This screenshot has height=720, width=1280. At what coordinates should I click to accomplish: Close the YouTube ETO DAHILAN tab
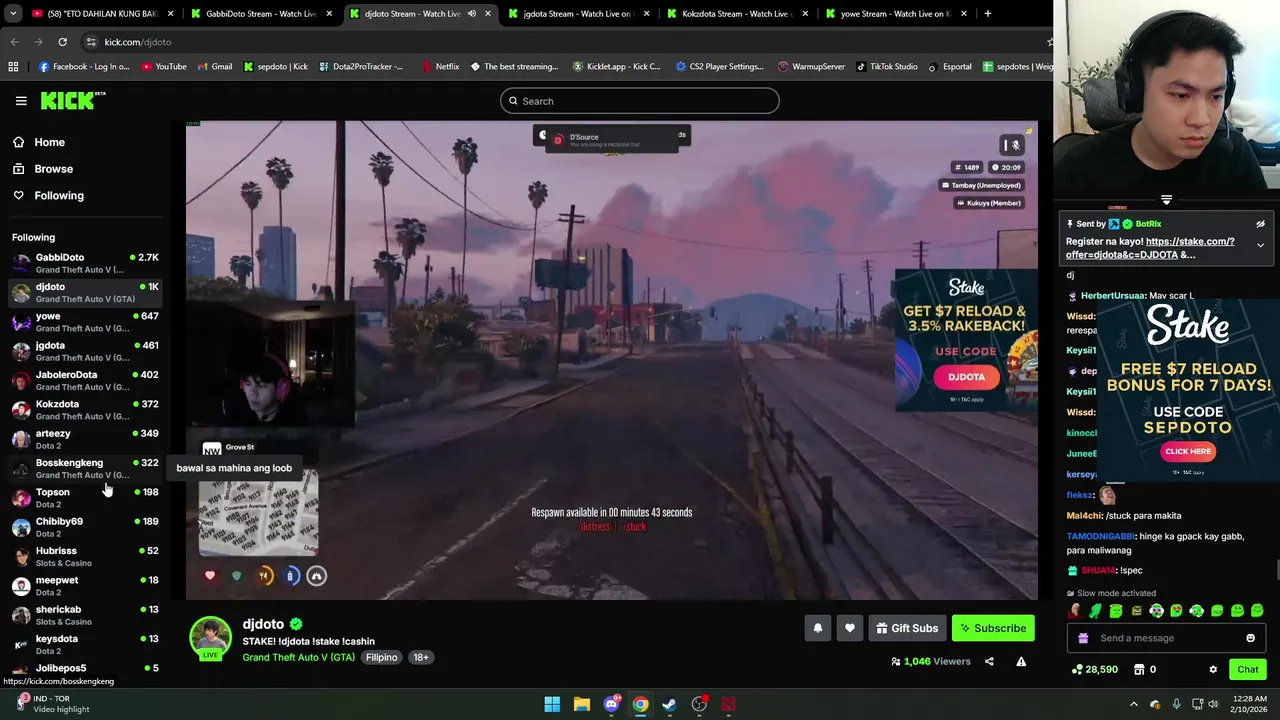tap(171, 14)
